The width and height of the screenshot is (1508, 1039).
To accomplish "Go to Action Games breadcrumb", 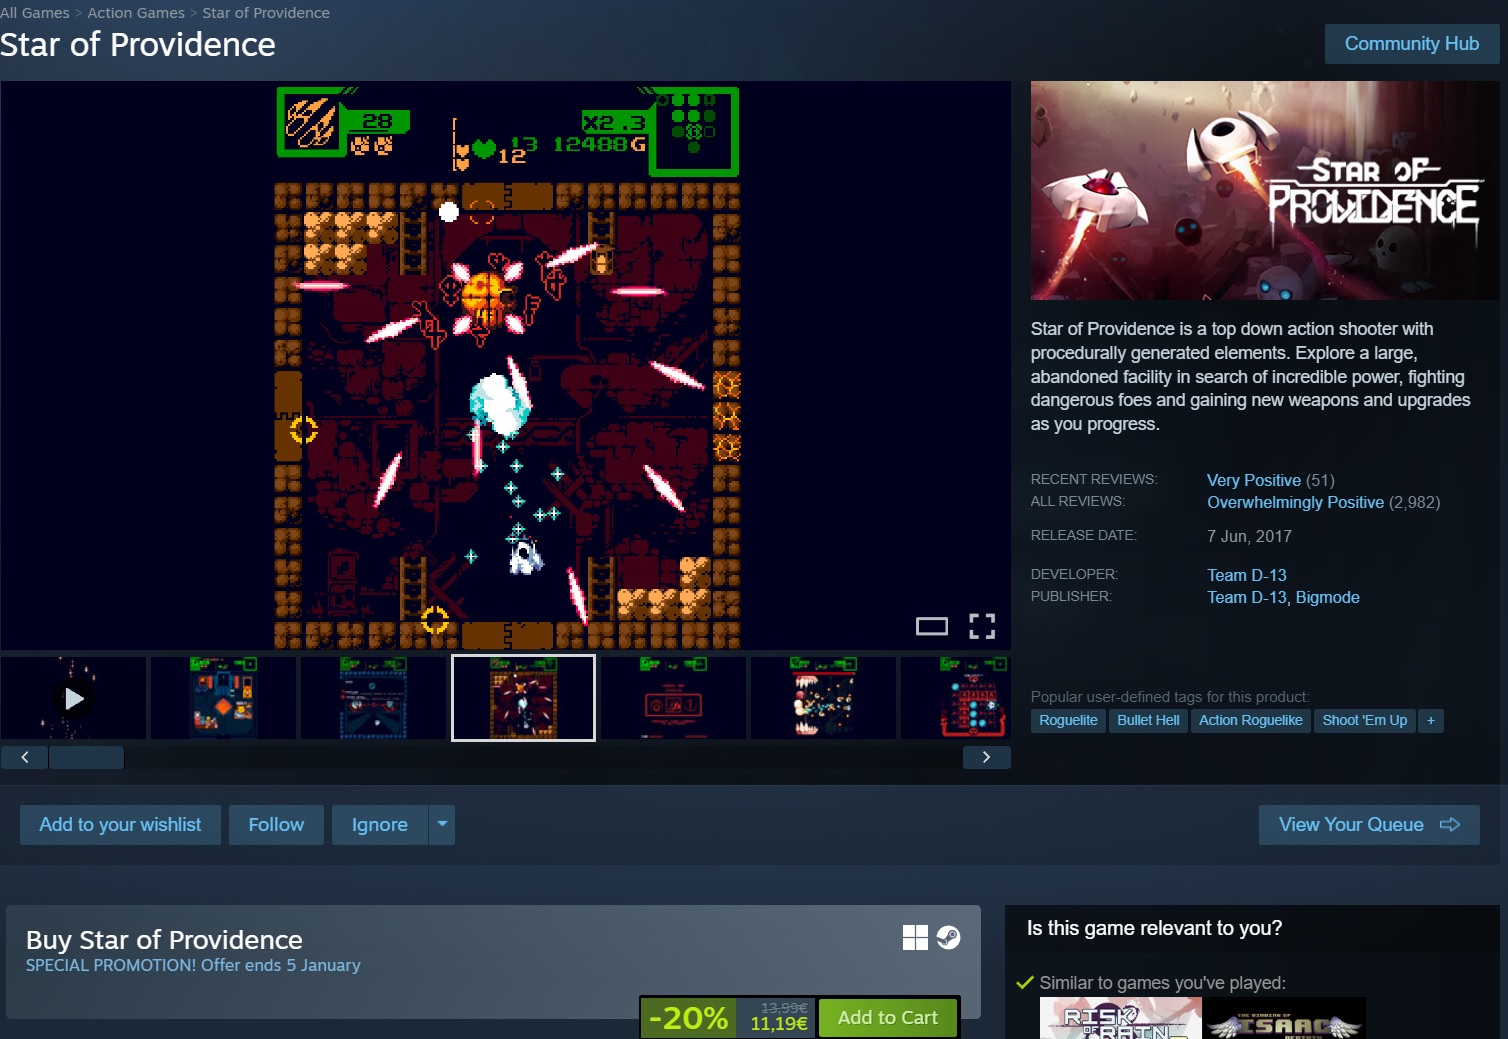I will tap(136, 13).
